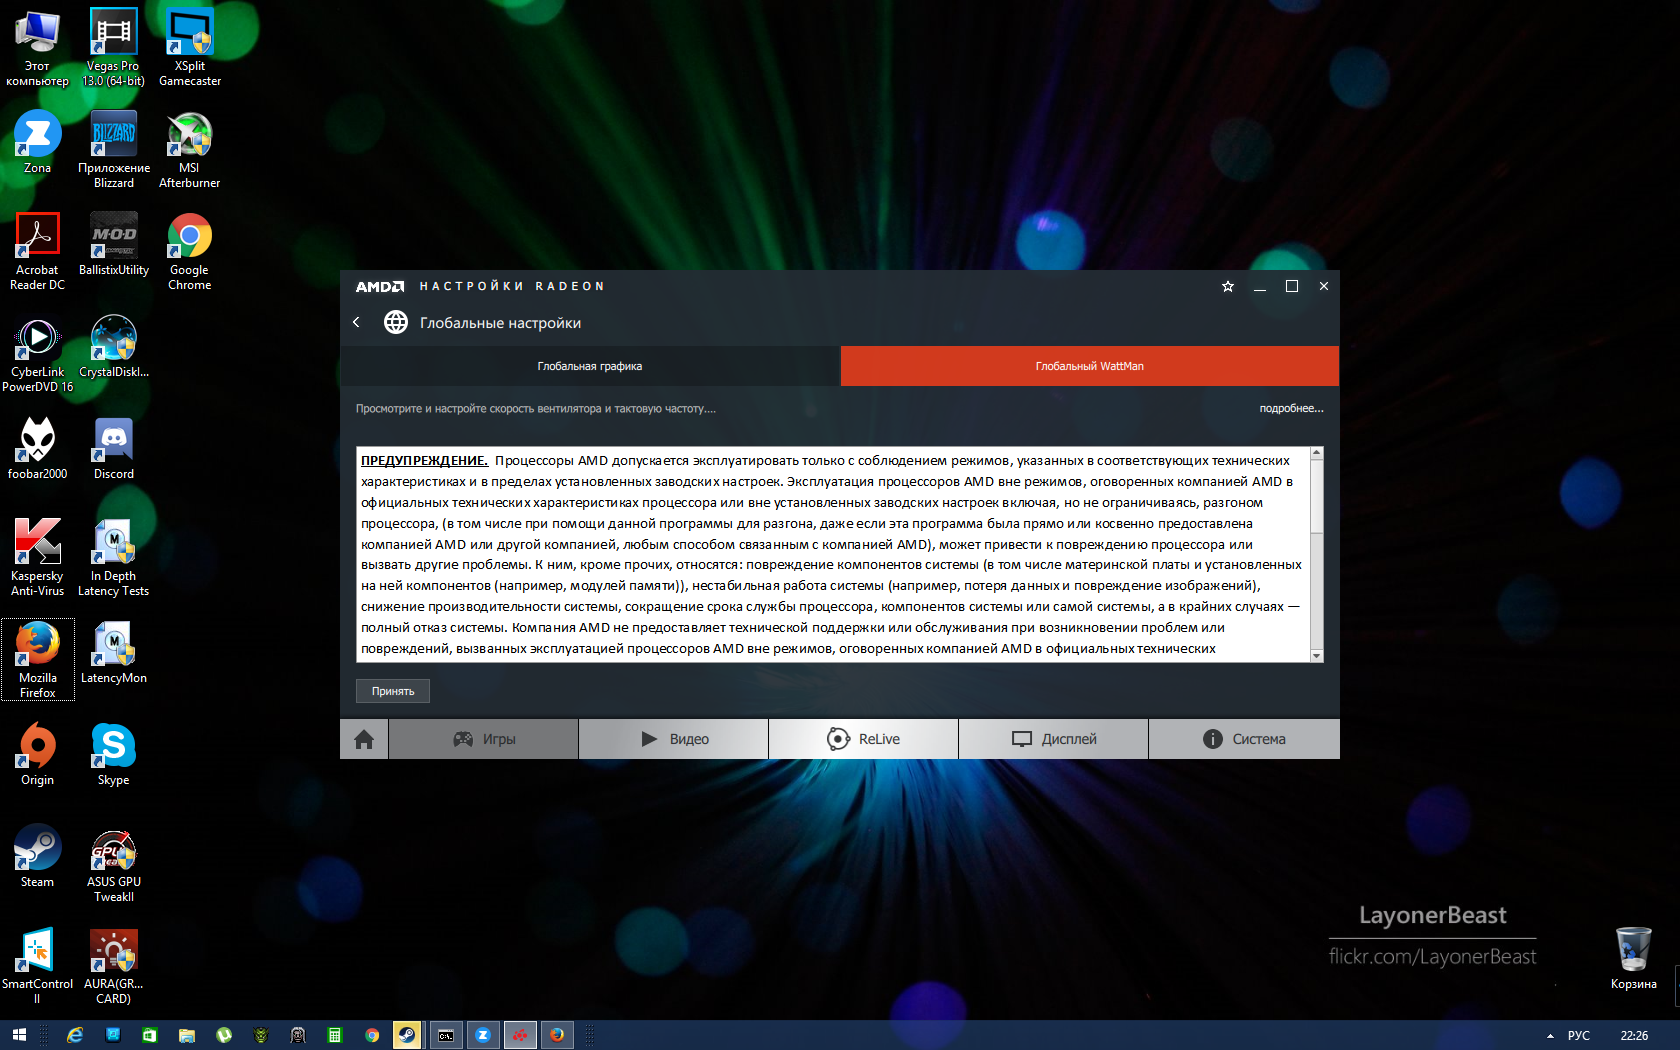Open the Система section
This screenshot has height=1050, width=1680.
pyautogui.click(x=1244, y=739)
